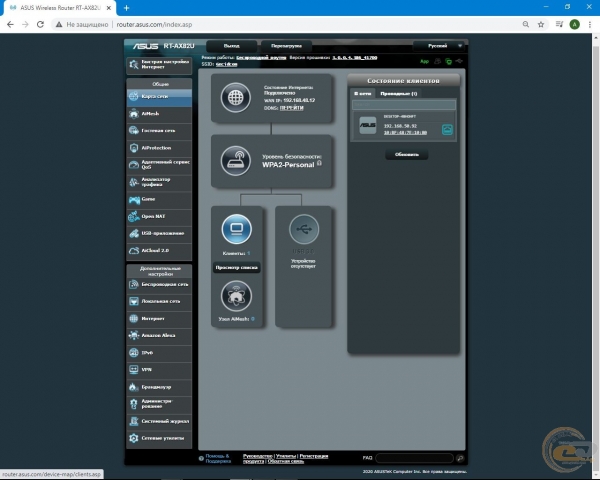Screen dimensions: 600x480
Task: Click the Помощь & Поддержка help icon
Action: click(201, 459)
